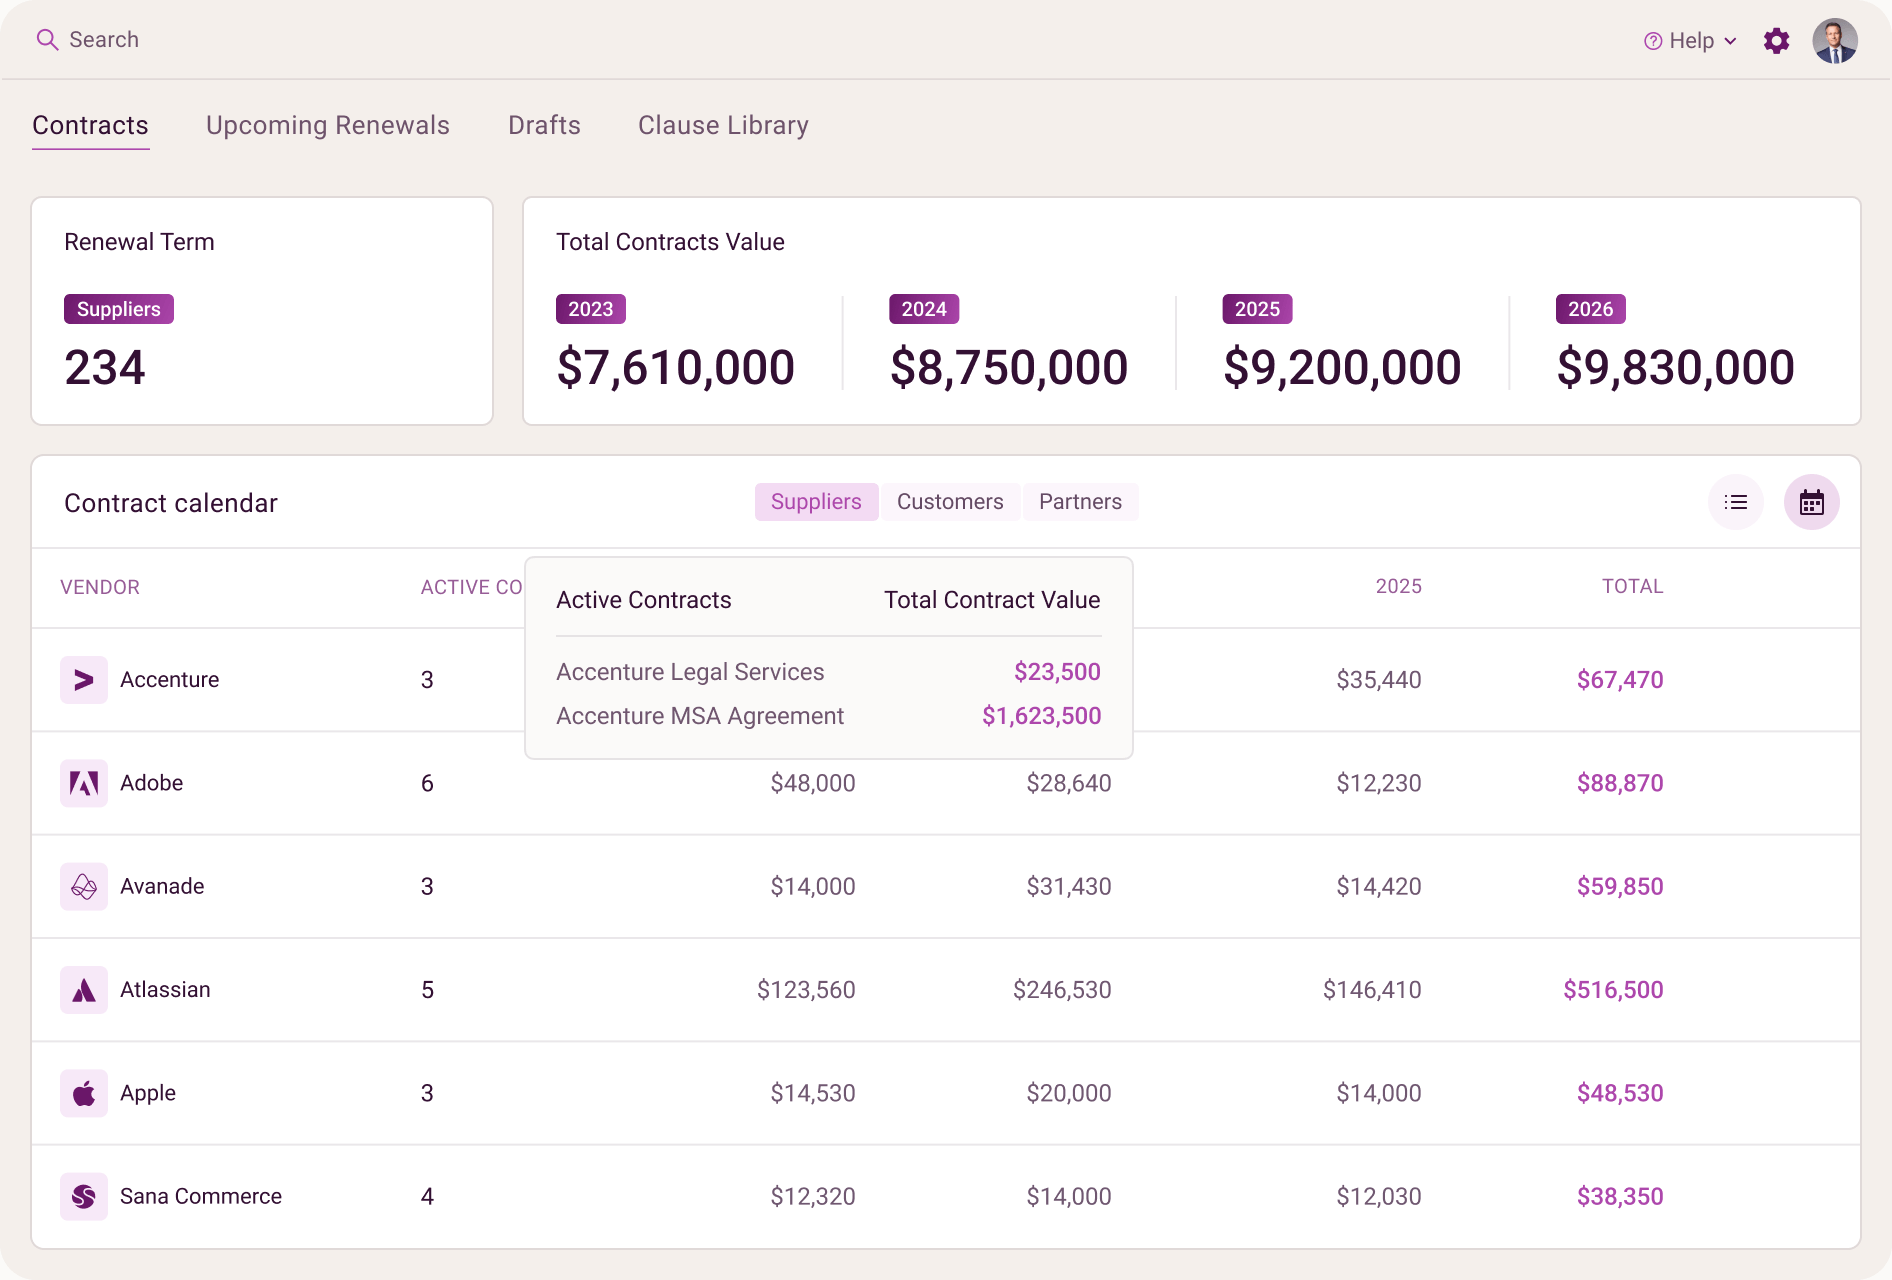The width and height of the screenshot is (1892, 1280).
Task: Switch to list view icon
Action: [x=1736, y=502]
